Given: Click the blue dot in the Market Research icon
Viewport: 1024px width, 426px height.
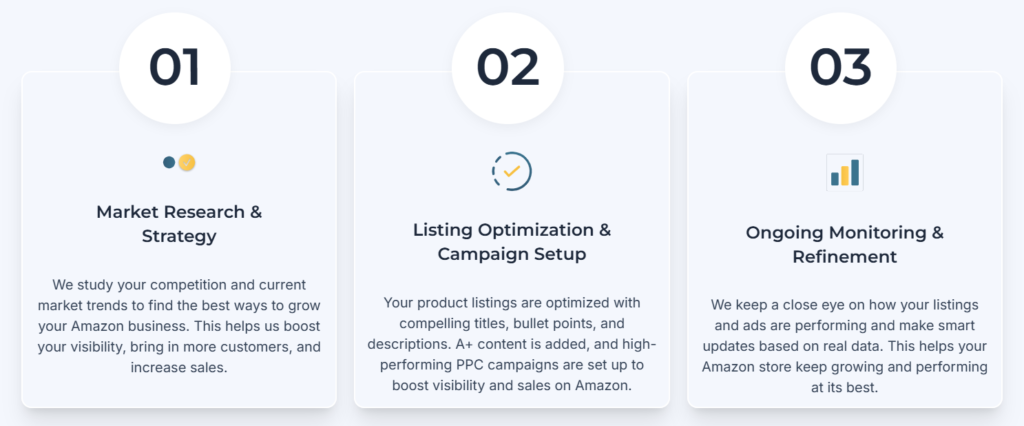Looking at the screenshot, I should point(169,162).
